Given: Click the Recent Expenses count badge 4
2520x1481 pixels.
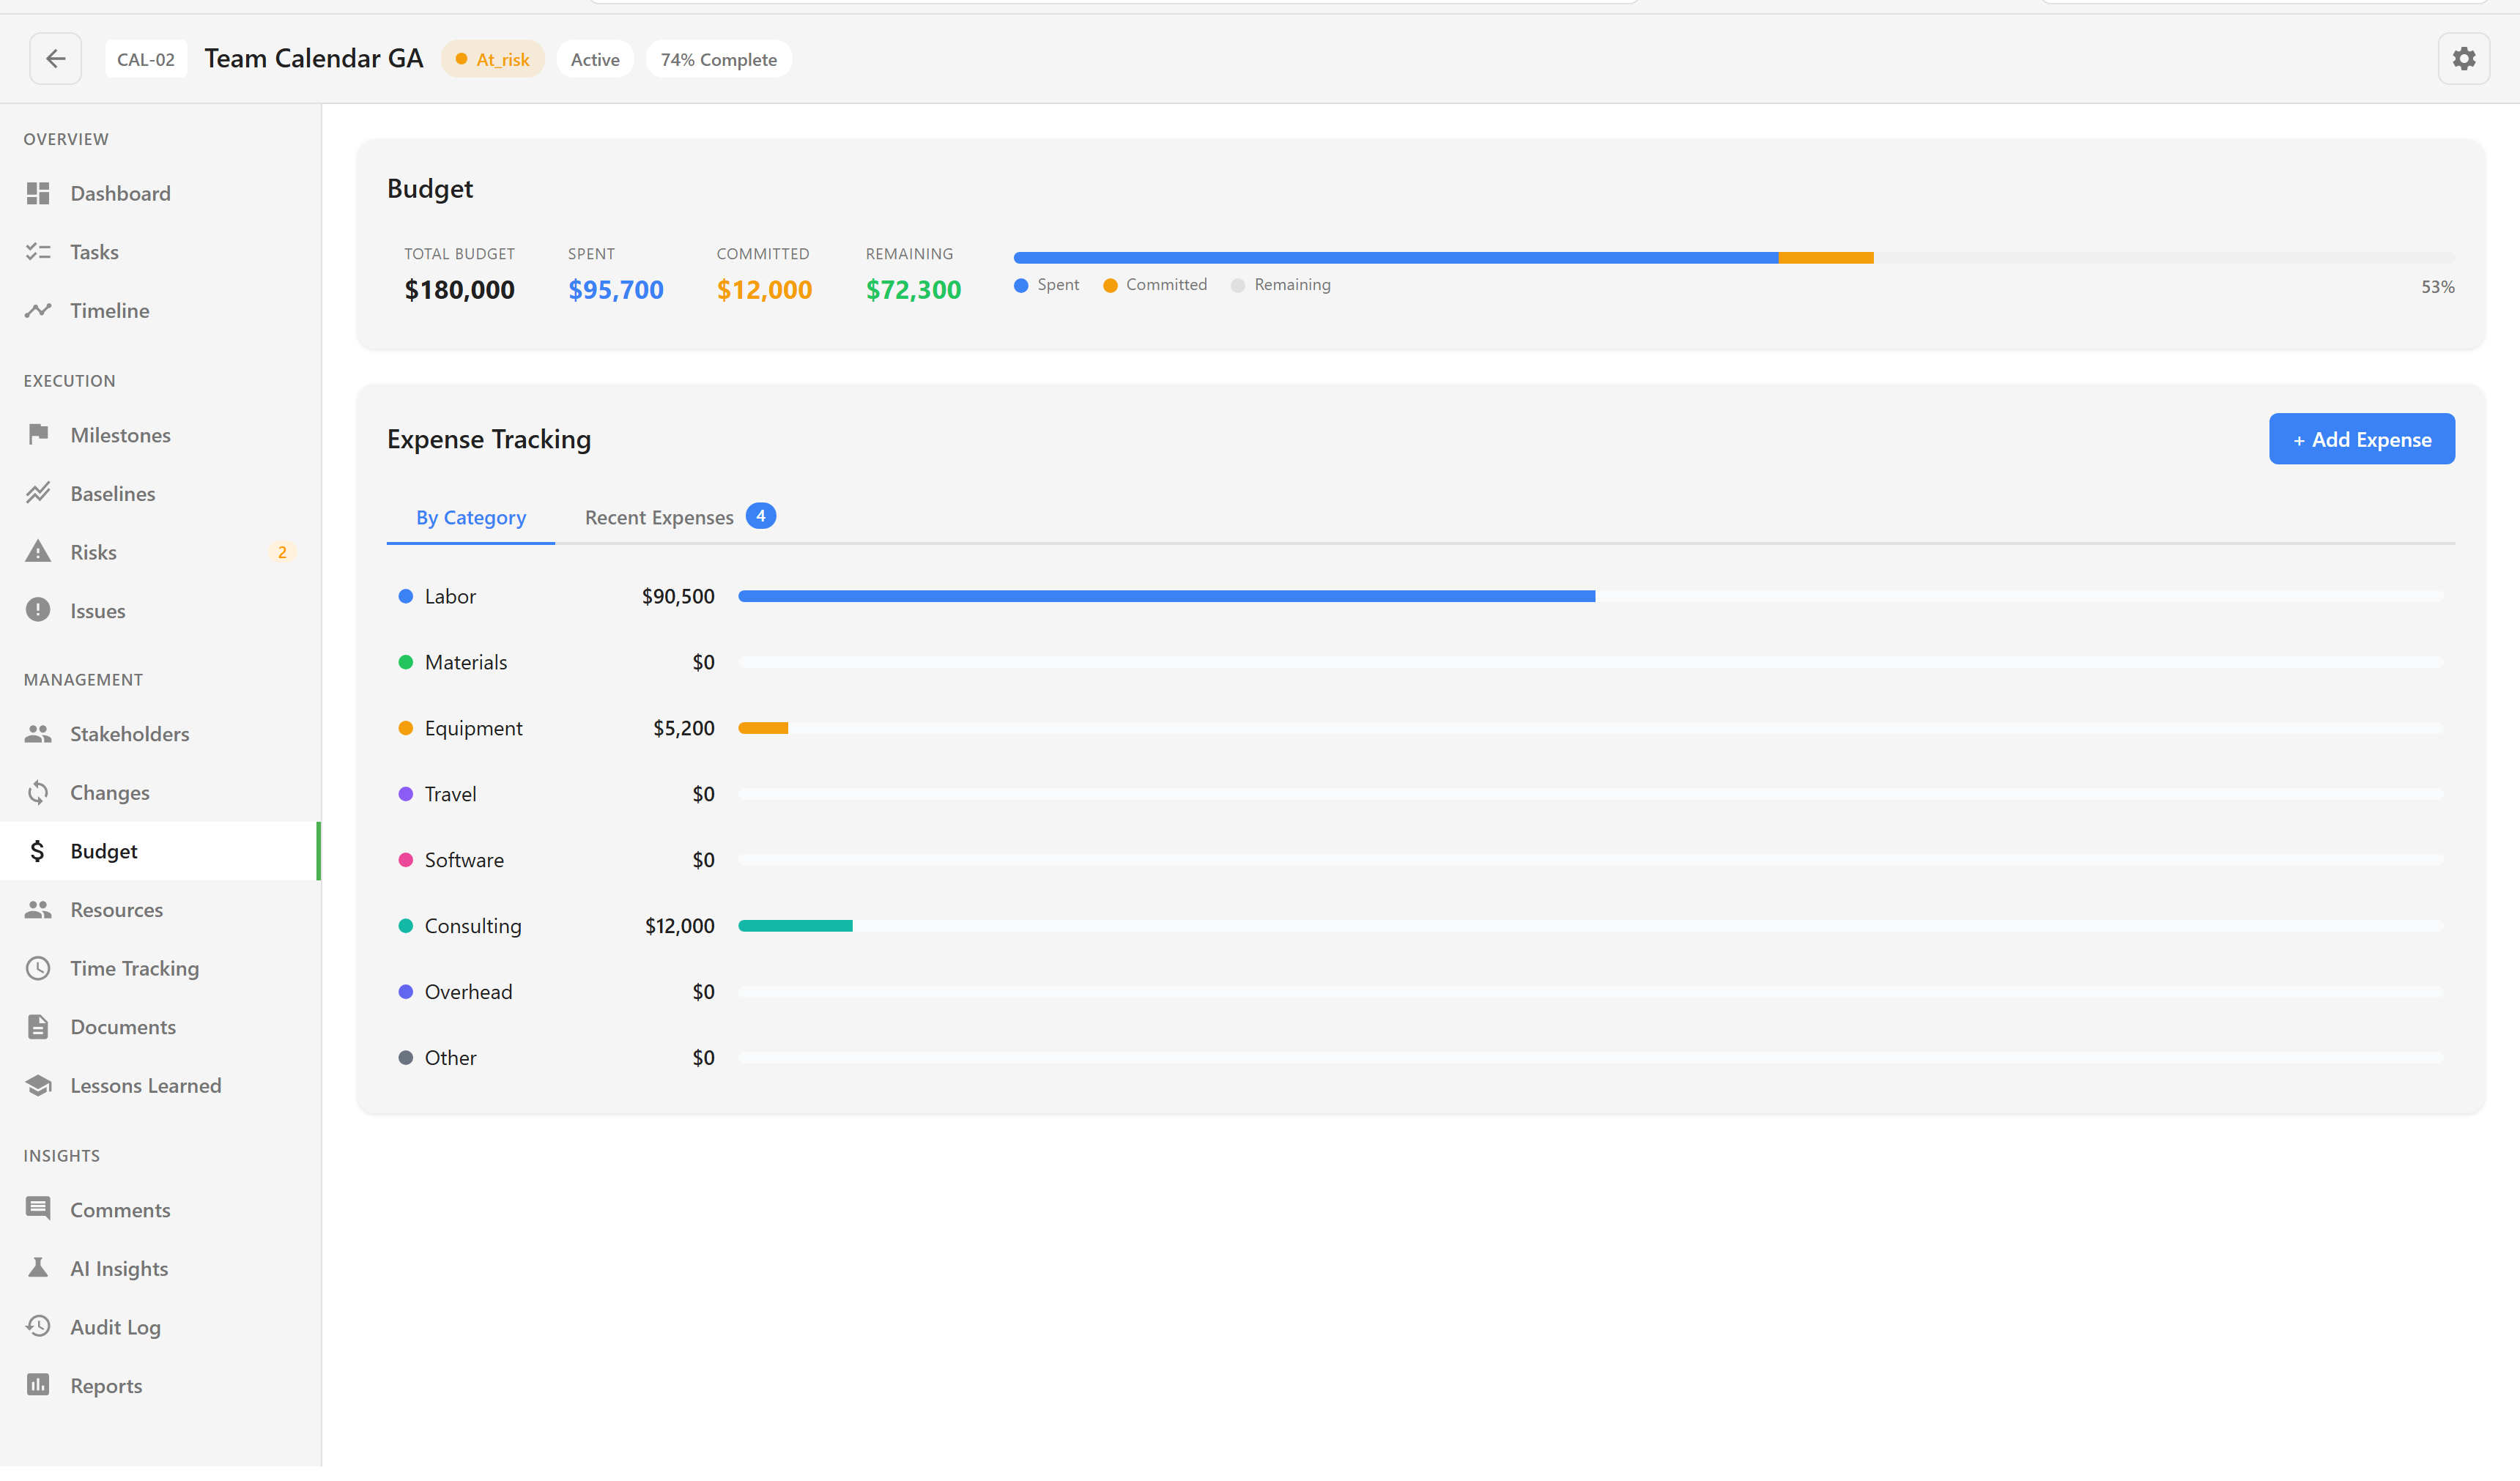Looking at the screenshot, I should coord(760,517).
